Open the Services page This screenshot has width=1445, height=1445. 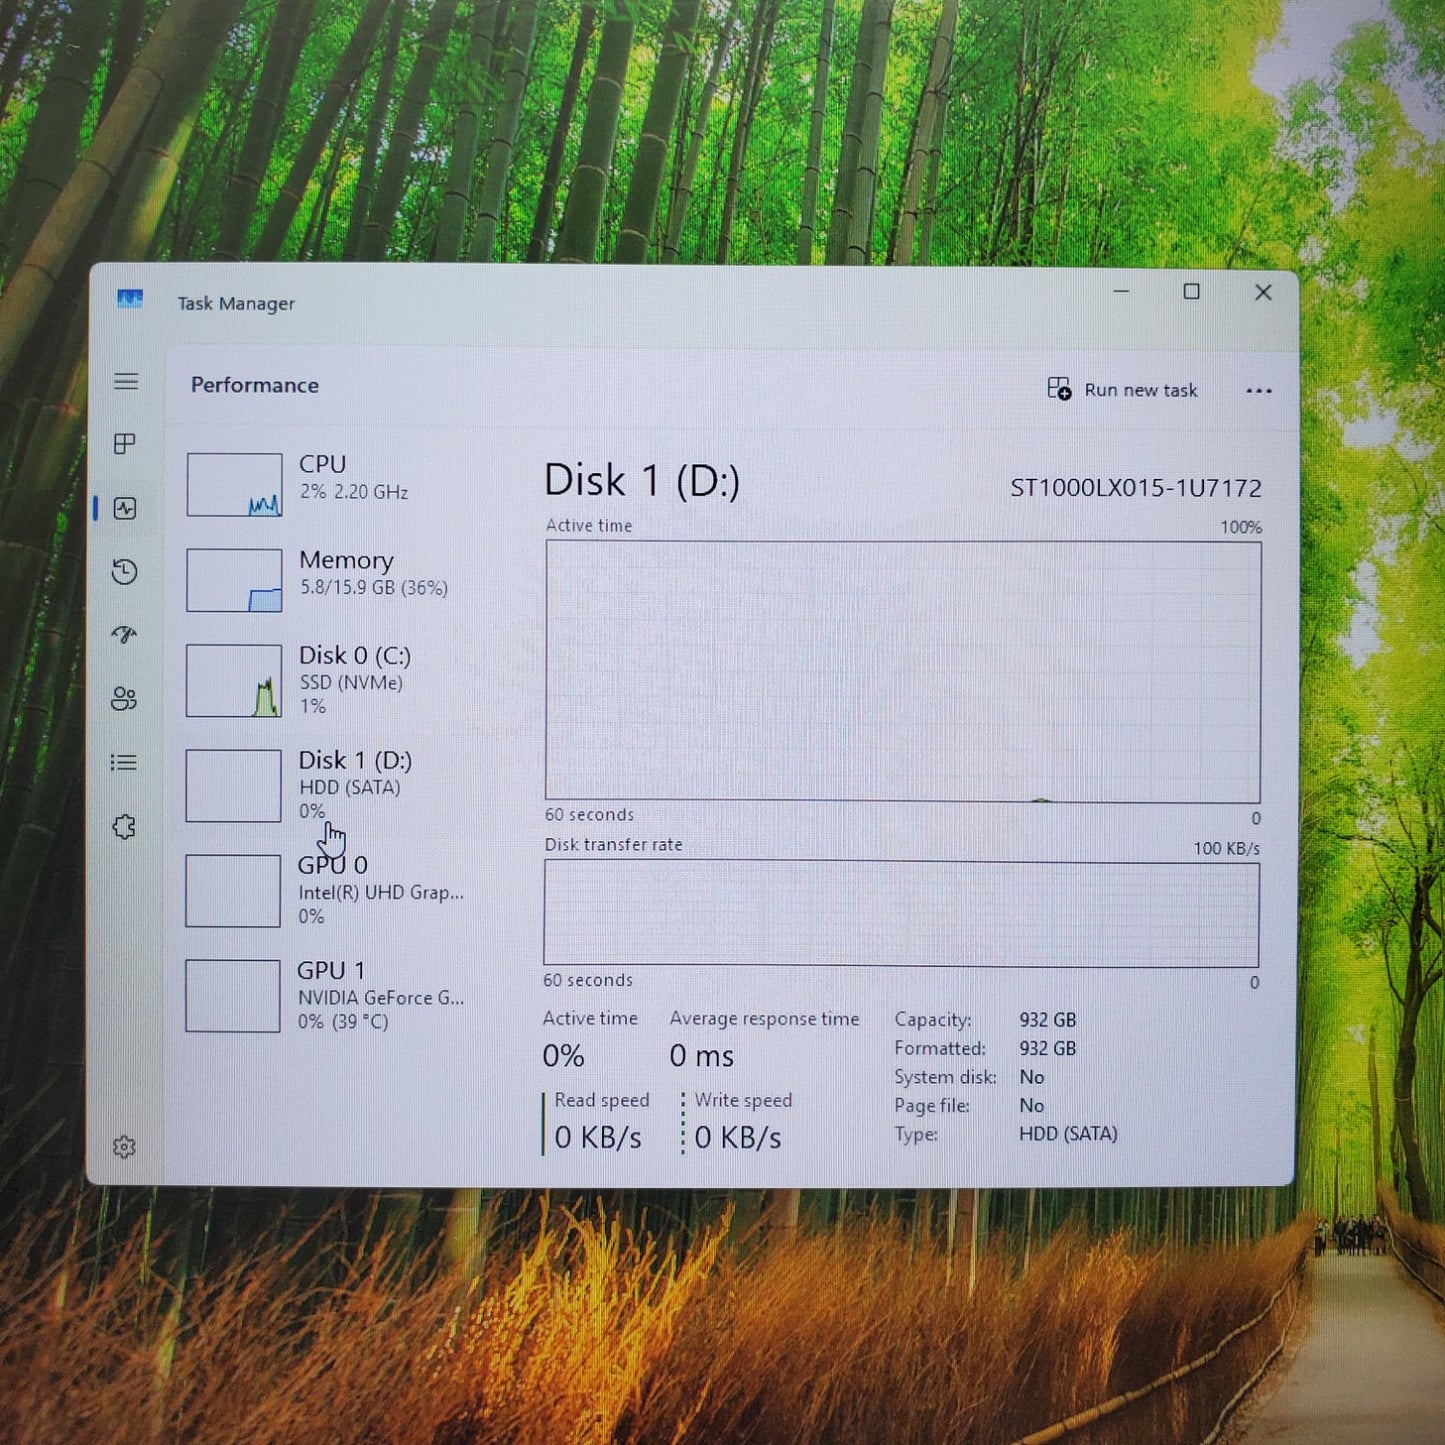point(124,826)
